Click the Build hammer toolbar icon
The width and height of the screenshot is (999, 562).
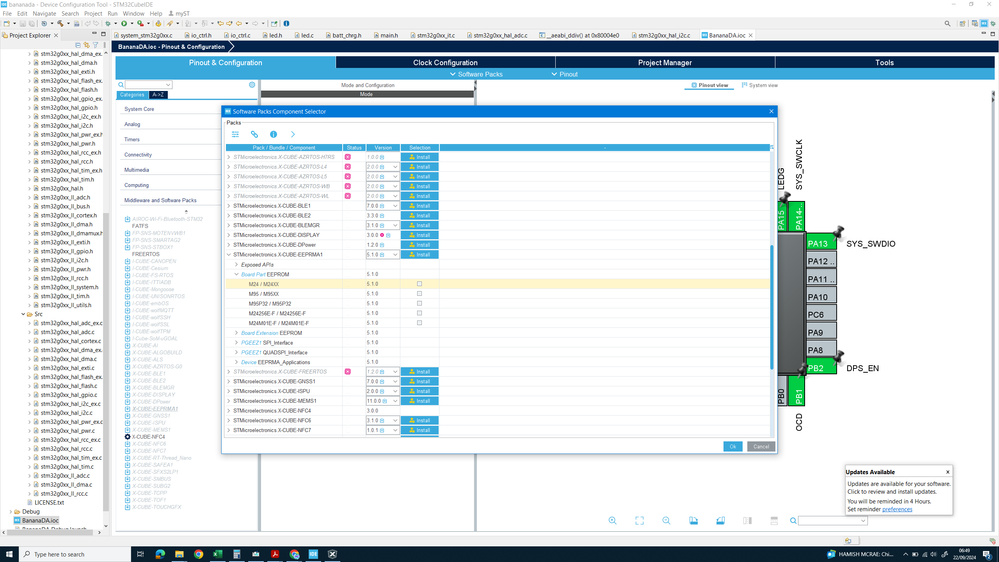pyautogui.click(x=61, y=24)
